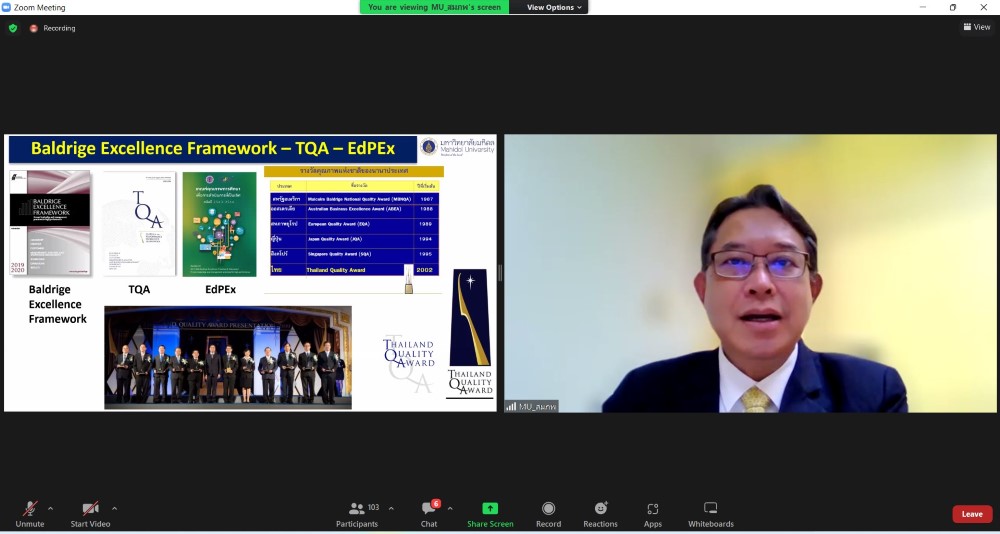Open the Participants panel
Viewport: 1000px width, 534px height.
pyautogui.click(x=357, y=514)
